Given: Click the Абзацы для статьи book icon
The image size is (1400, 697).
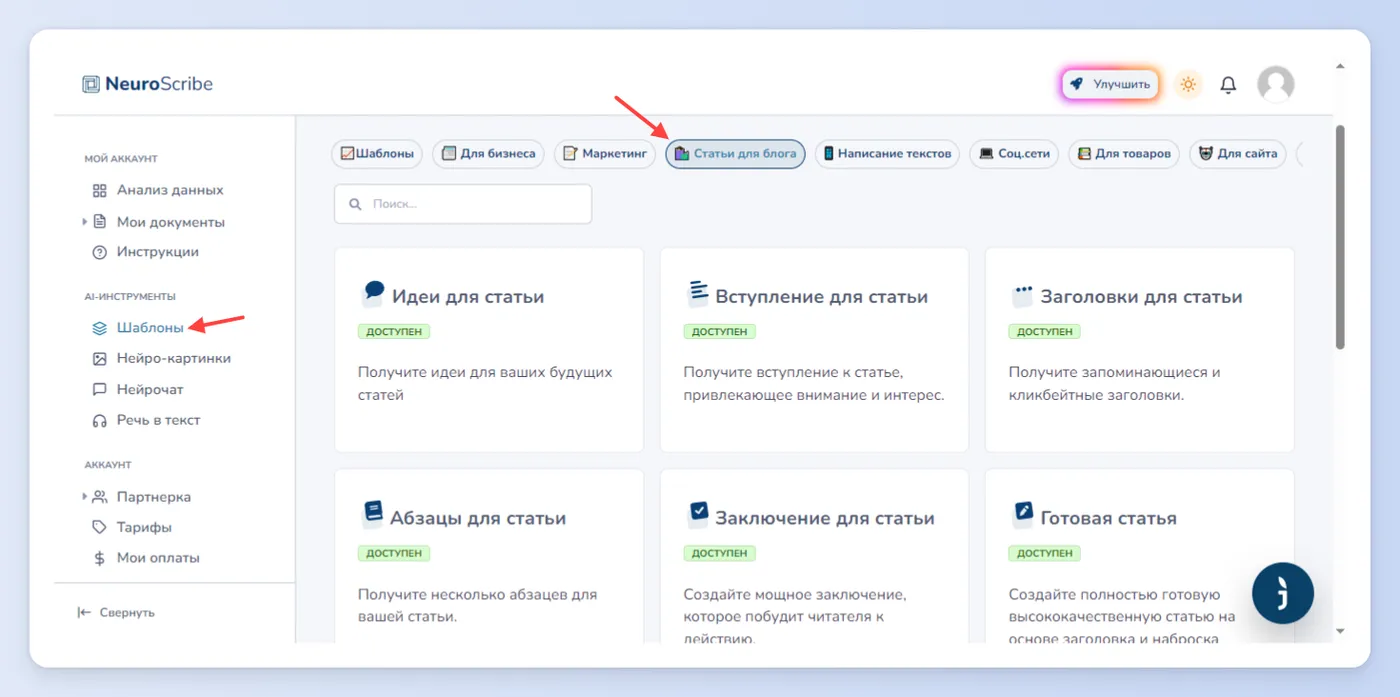Looking at the screenshot, I should pyautogui.click(x=373, y=515).
